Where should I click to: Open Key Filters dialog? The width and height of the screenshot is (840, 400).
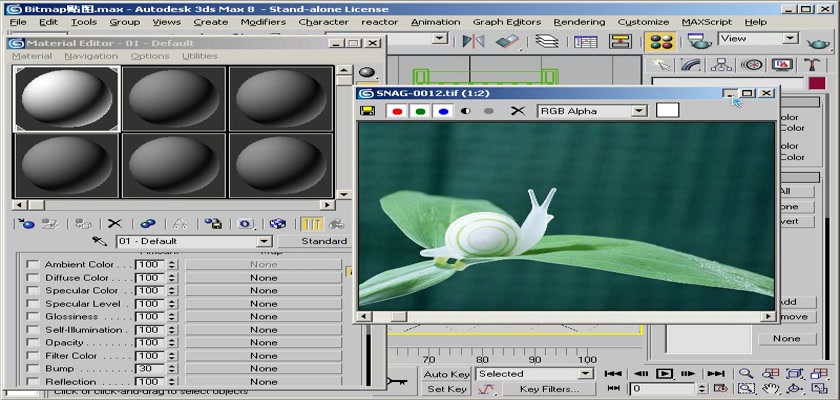pyautogui.click(x=549, y=389)
